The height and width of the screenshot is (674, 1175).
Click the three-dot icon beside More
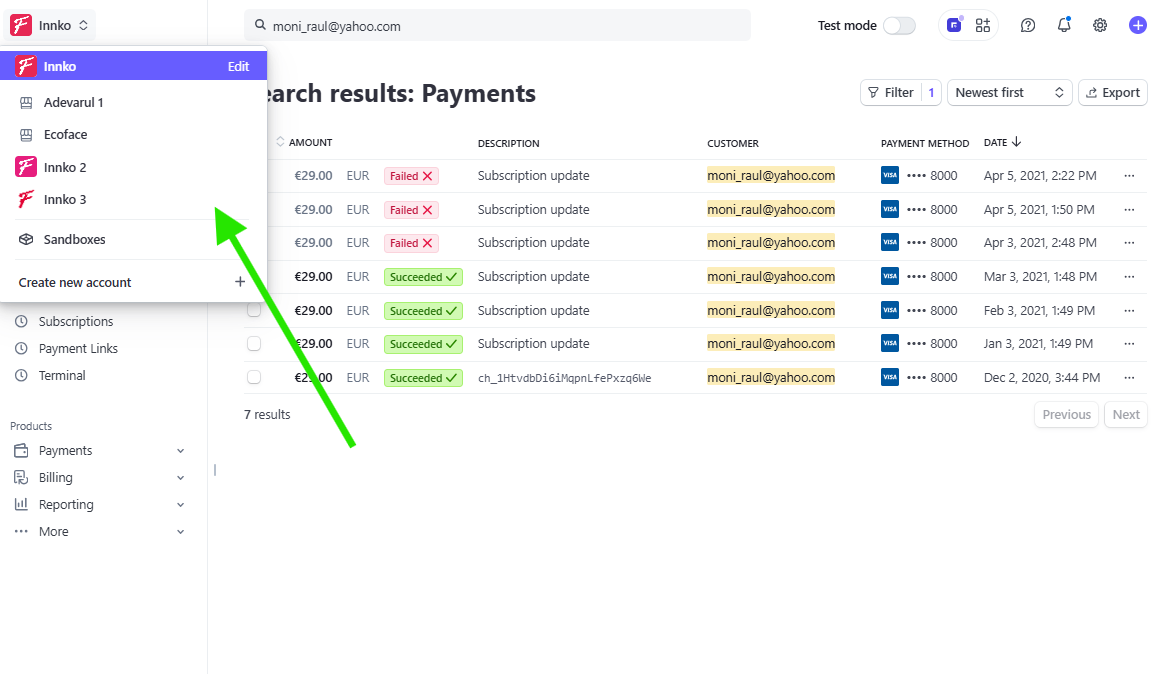point(21,532)
